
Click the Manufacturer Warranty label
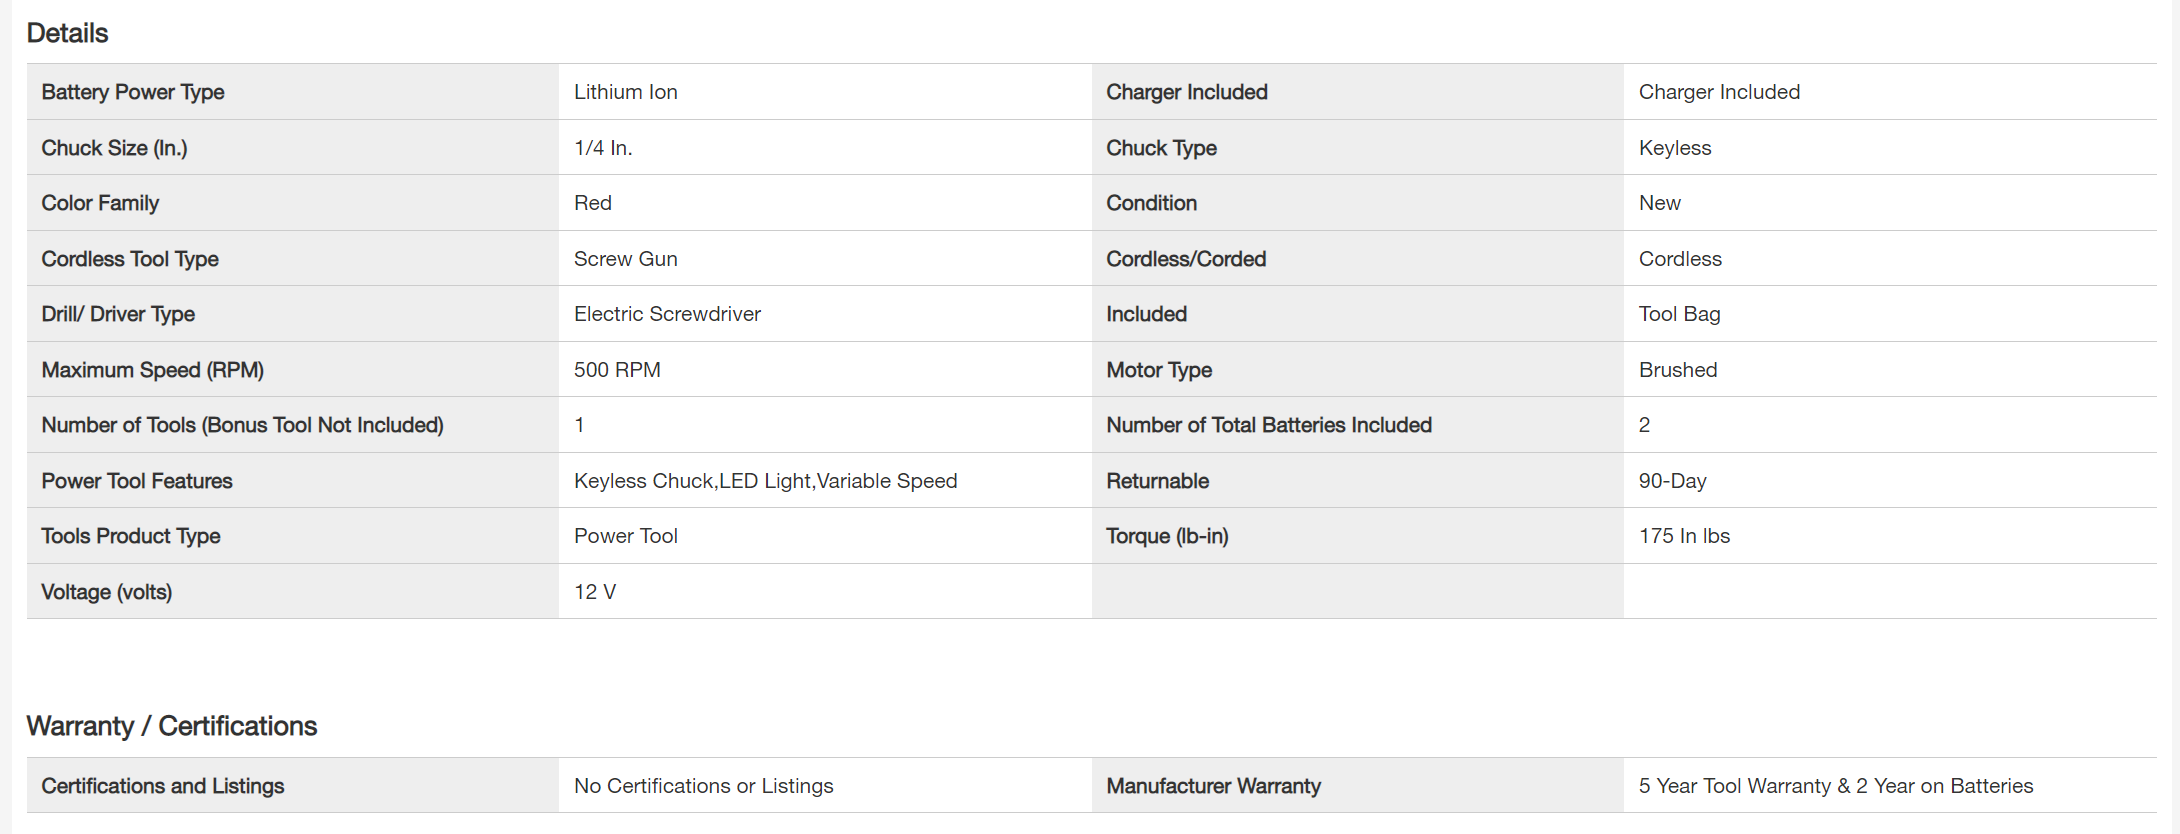tap(1212, 786)
